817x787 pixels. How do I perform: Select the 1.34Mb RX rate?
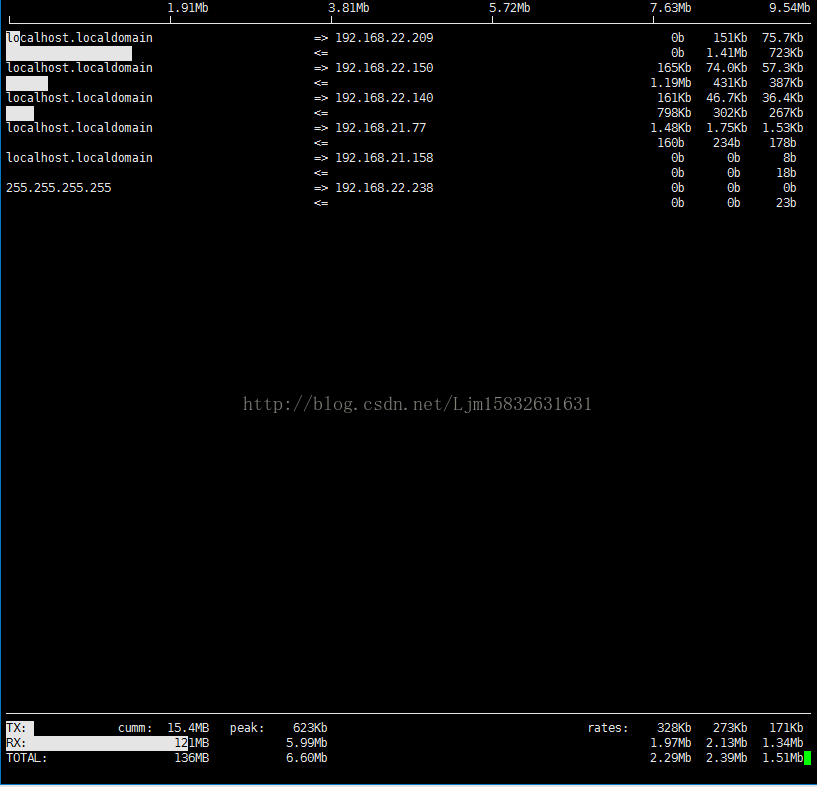point(783,743)
